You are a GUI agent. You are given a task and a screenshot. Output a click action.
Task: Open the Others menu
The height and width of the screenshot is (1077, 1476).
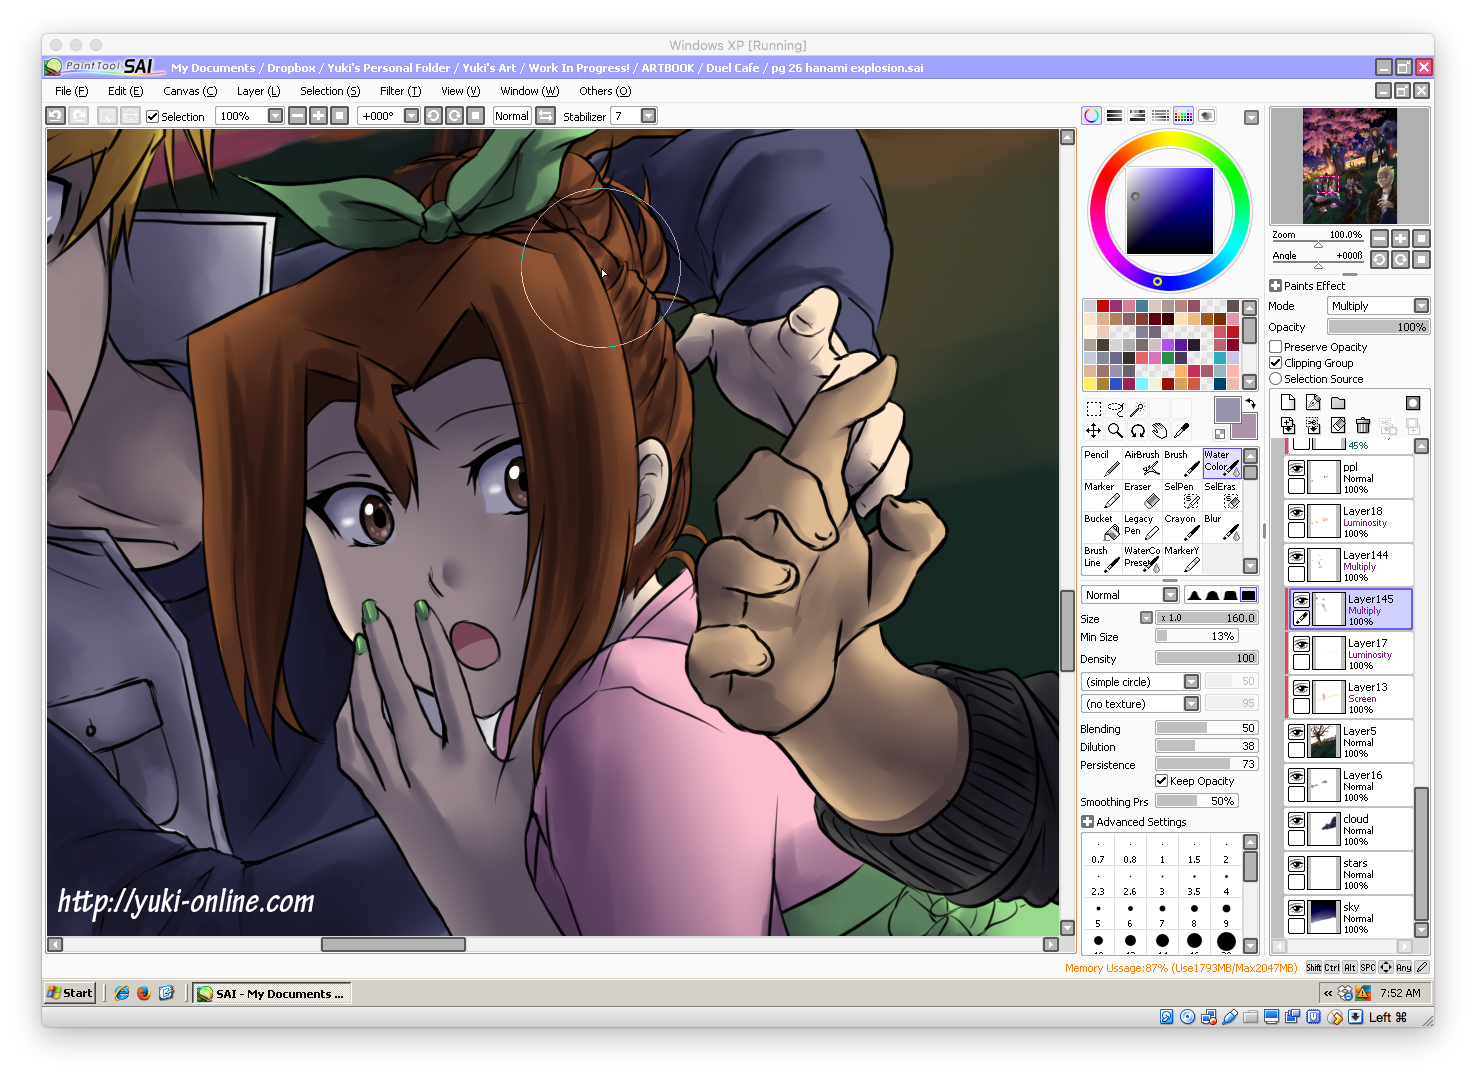(605, 91)
